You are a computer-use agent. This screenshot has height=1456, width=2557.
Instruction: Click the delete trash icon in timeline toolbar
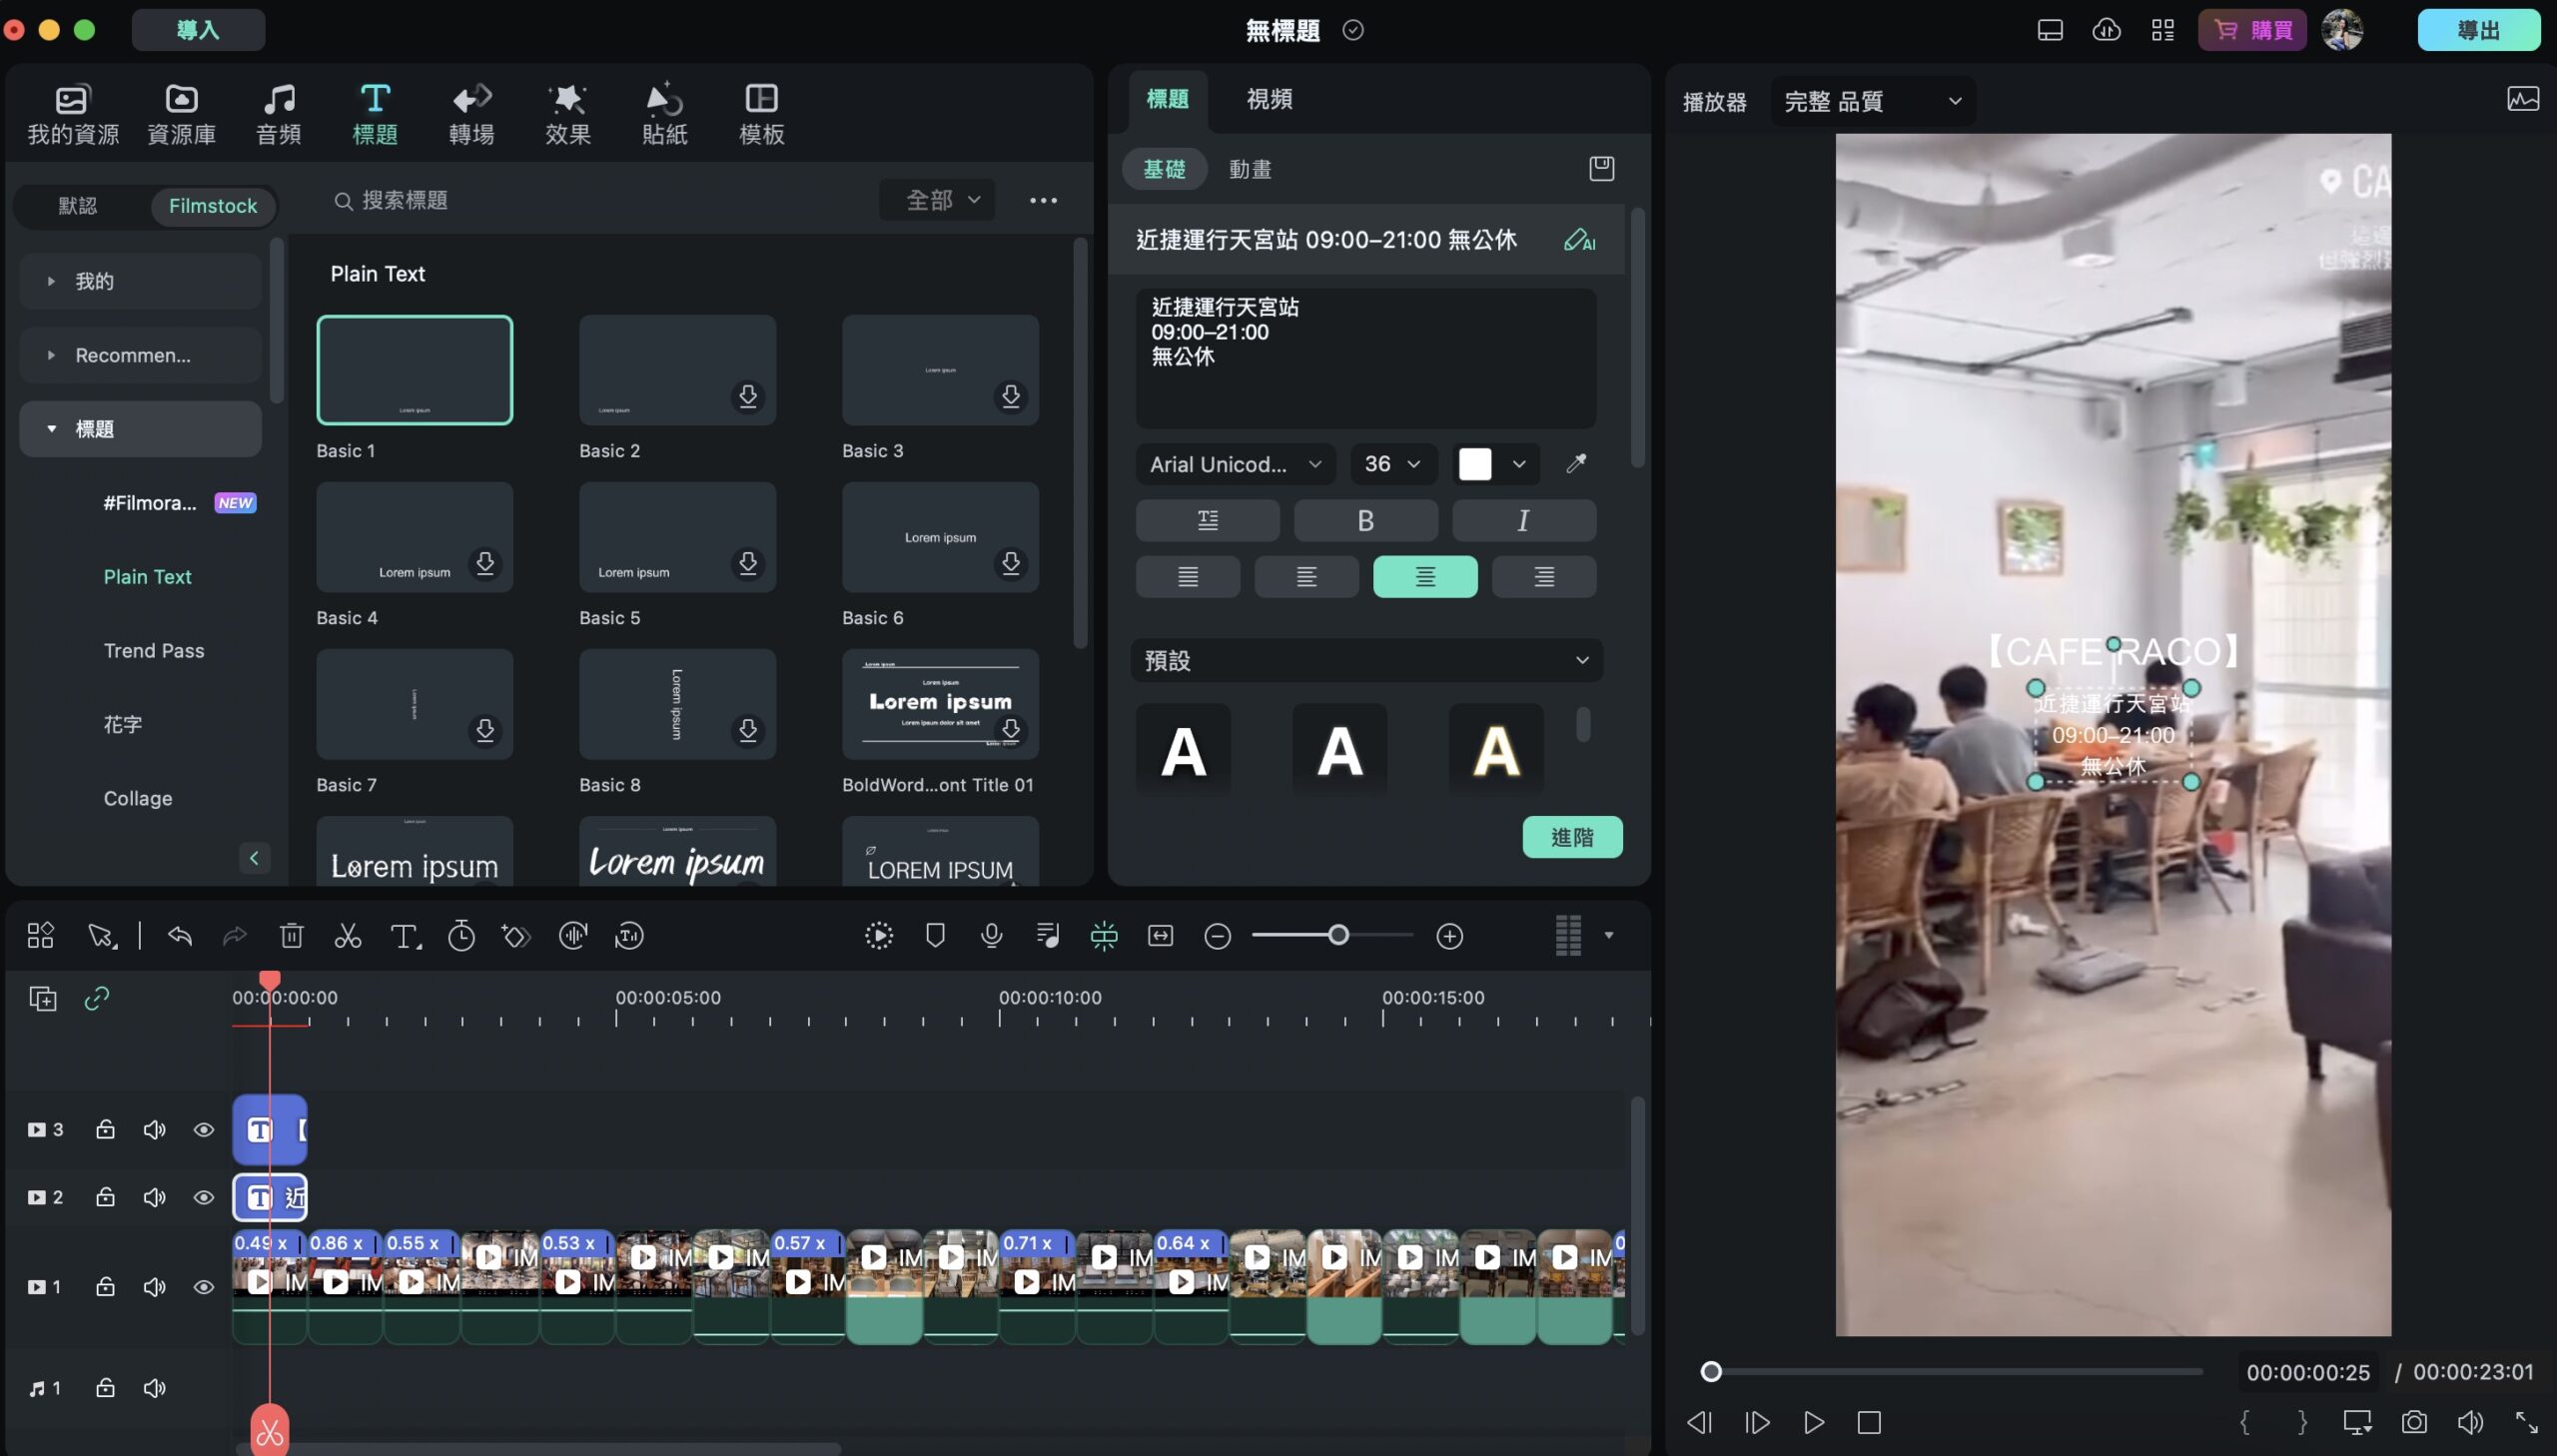291,936
